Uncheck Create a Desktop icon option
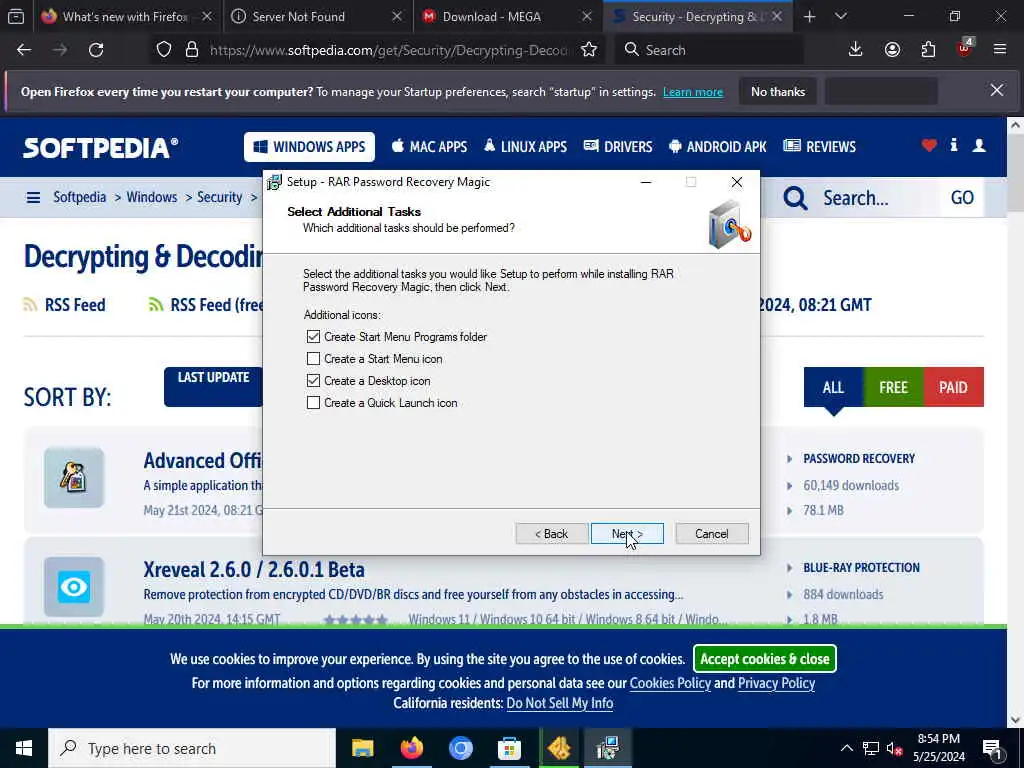Image resolution: width=1024 pixels, height=768 pixels. click(313, 381)
